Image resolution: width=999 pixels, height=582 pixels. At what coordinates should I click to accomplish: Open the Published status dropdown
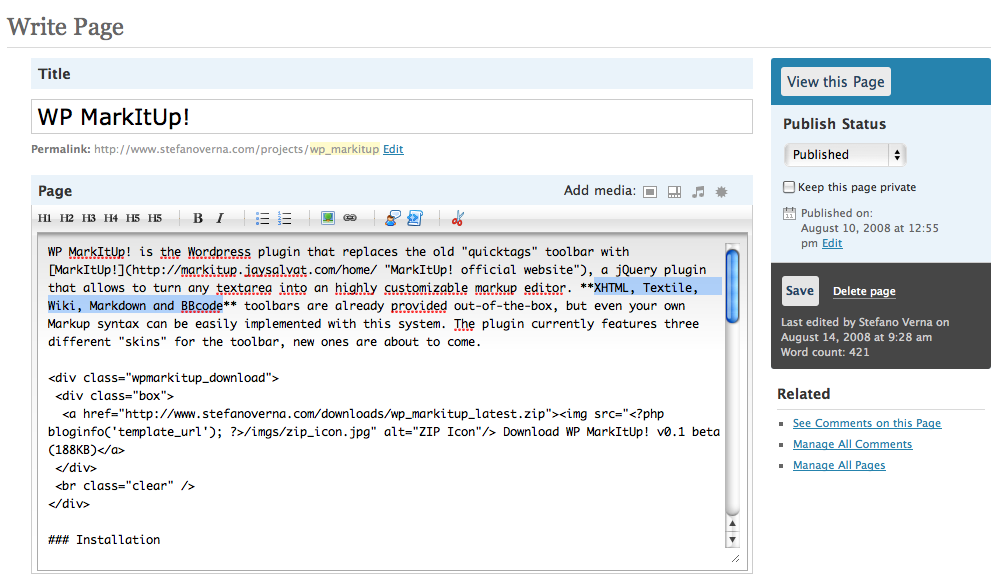(845, 155)
